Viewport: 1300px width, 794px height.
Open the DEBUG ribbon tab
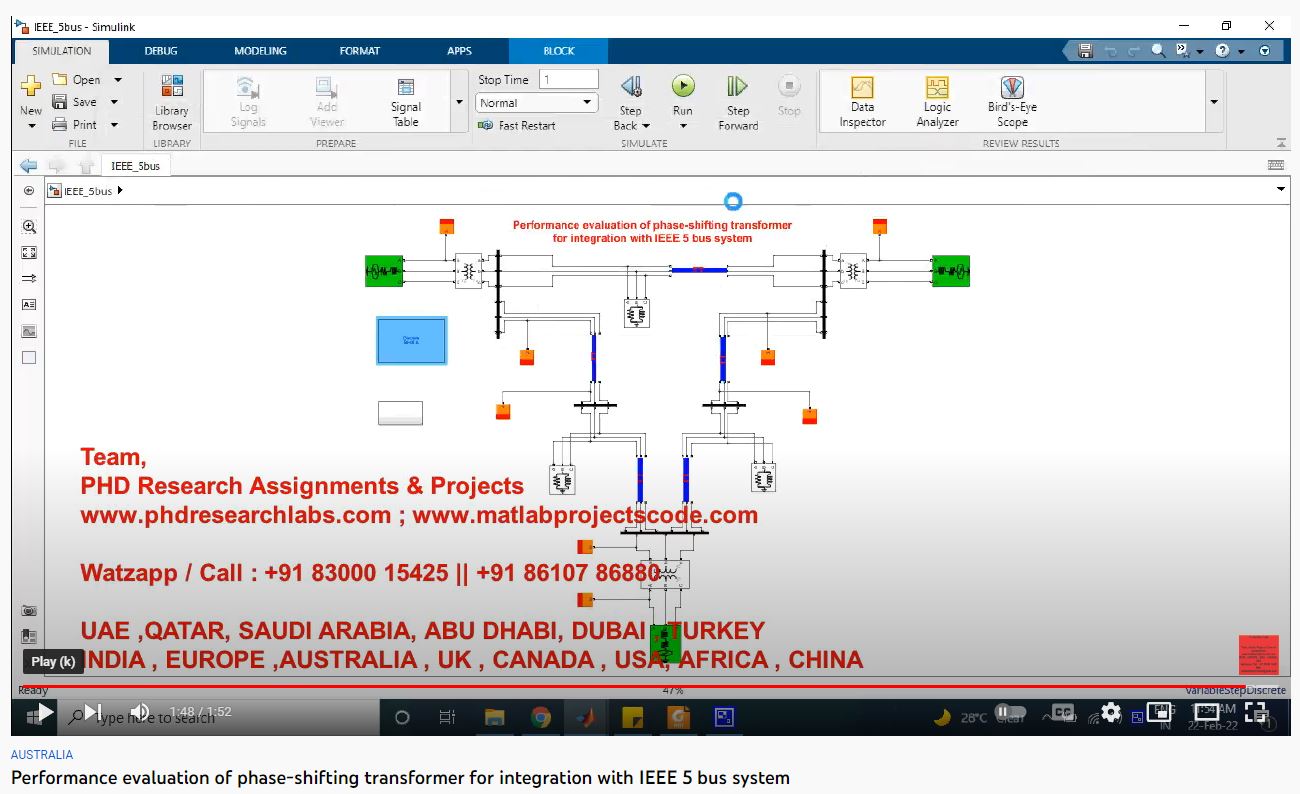(161, 51)
